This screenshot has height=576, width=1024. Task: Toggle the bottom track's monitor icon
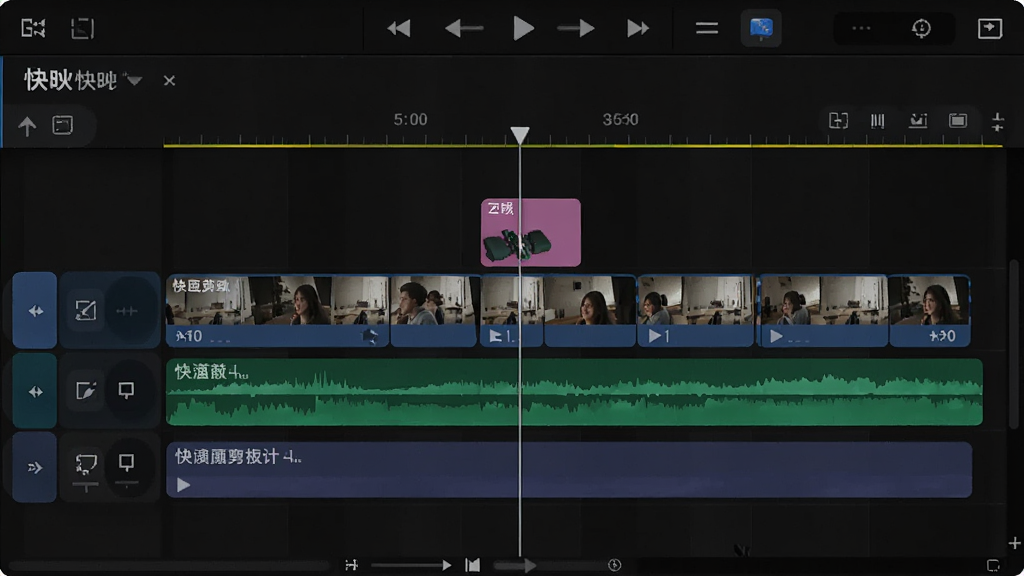click(126, 463)
